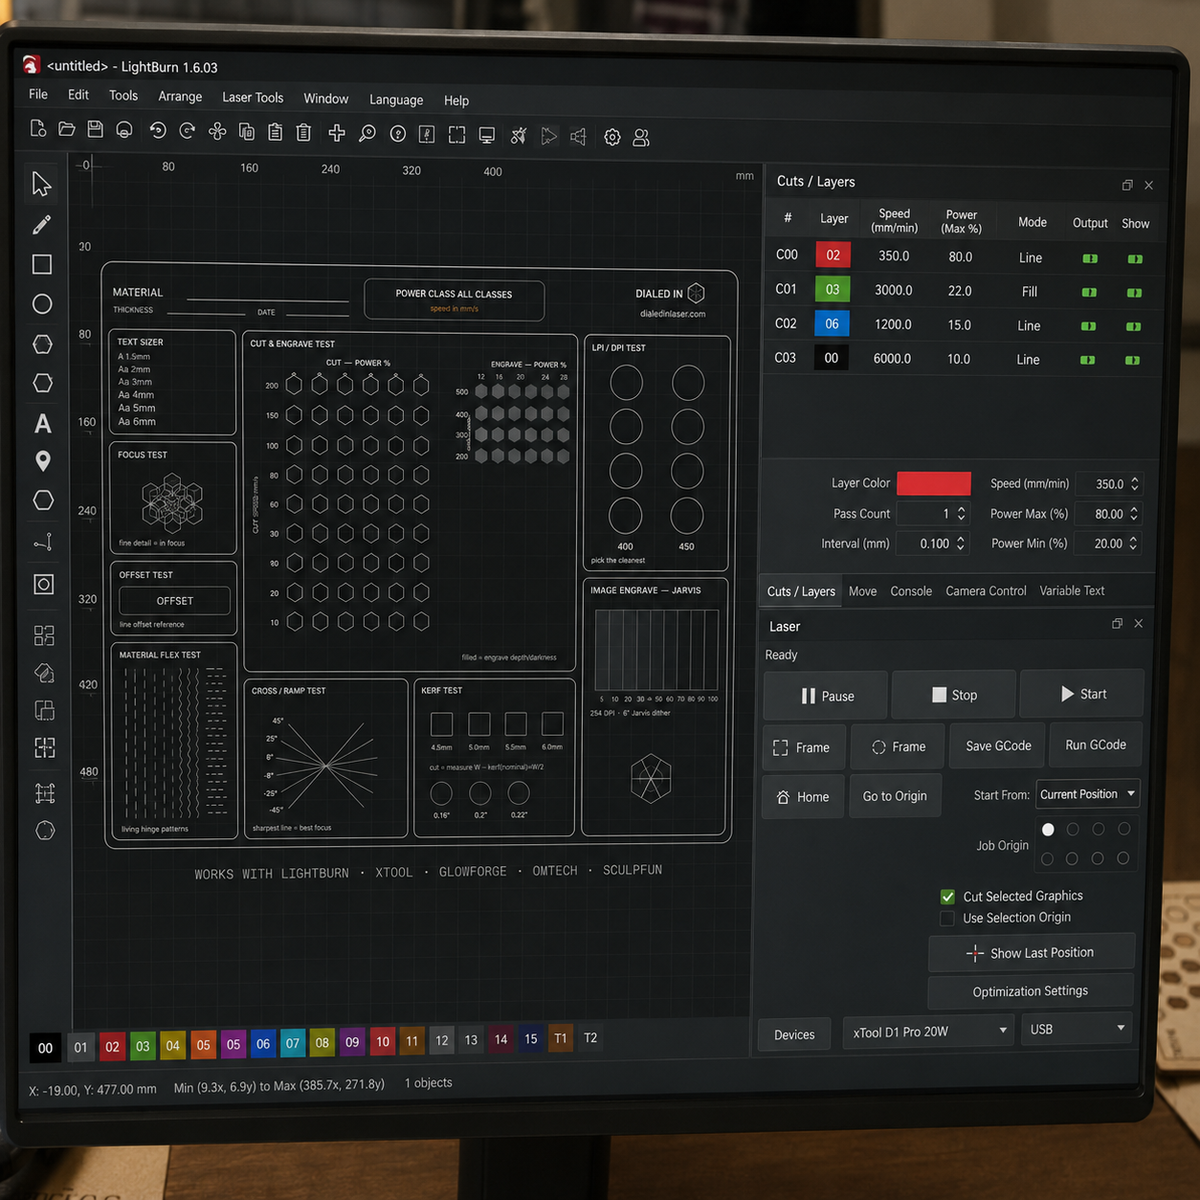The image size is (1200, 1200).
Task: Click the Delete trash can icon
Action: tap(304, 132)
